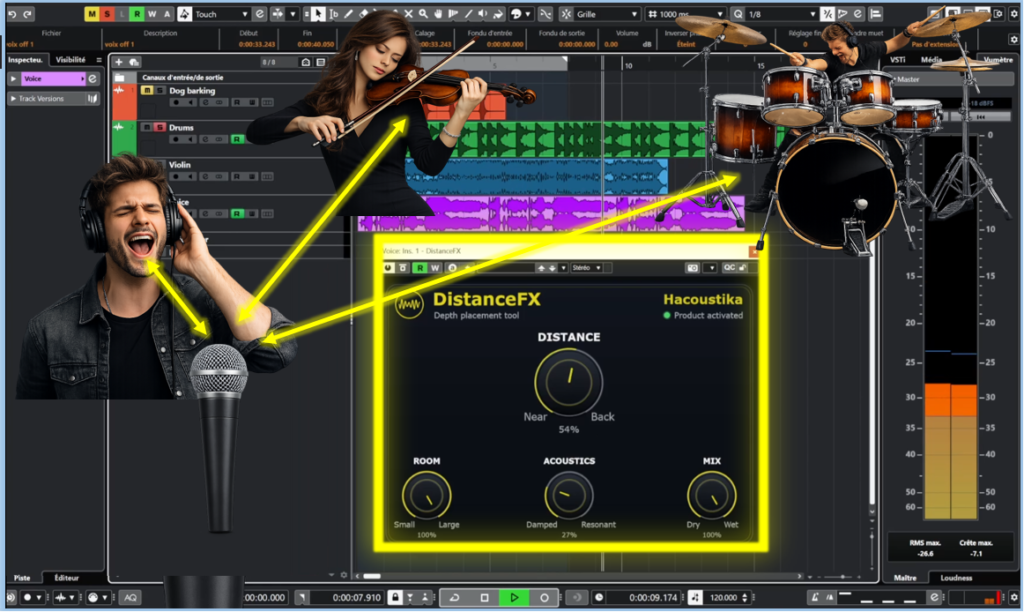The height and width of the screenshot is (612, 1024).
Task: Select the Zoom magnifier tool
Action: [423, 14]
